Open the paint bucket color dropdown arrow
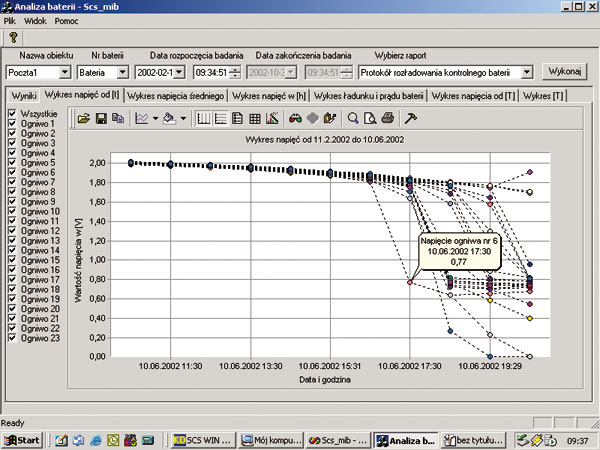Viewport: 600px width, 450px height. 183,119
